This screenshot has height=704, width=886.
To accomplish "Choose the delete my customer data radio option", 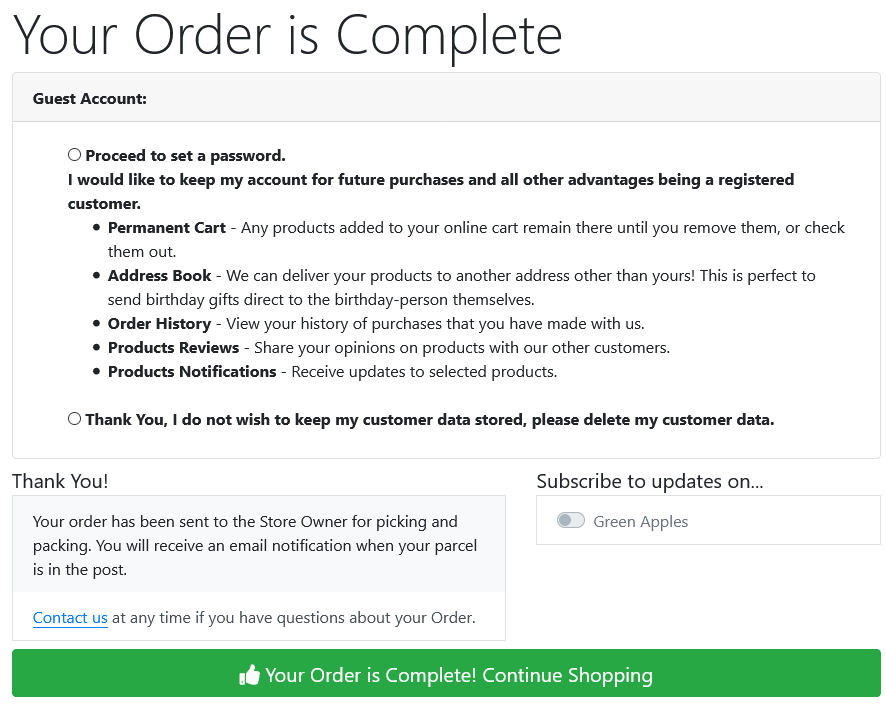I will tap(75, 419).
